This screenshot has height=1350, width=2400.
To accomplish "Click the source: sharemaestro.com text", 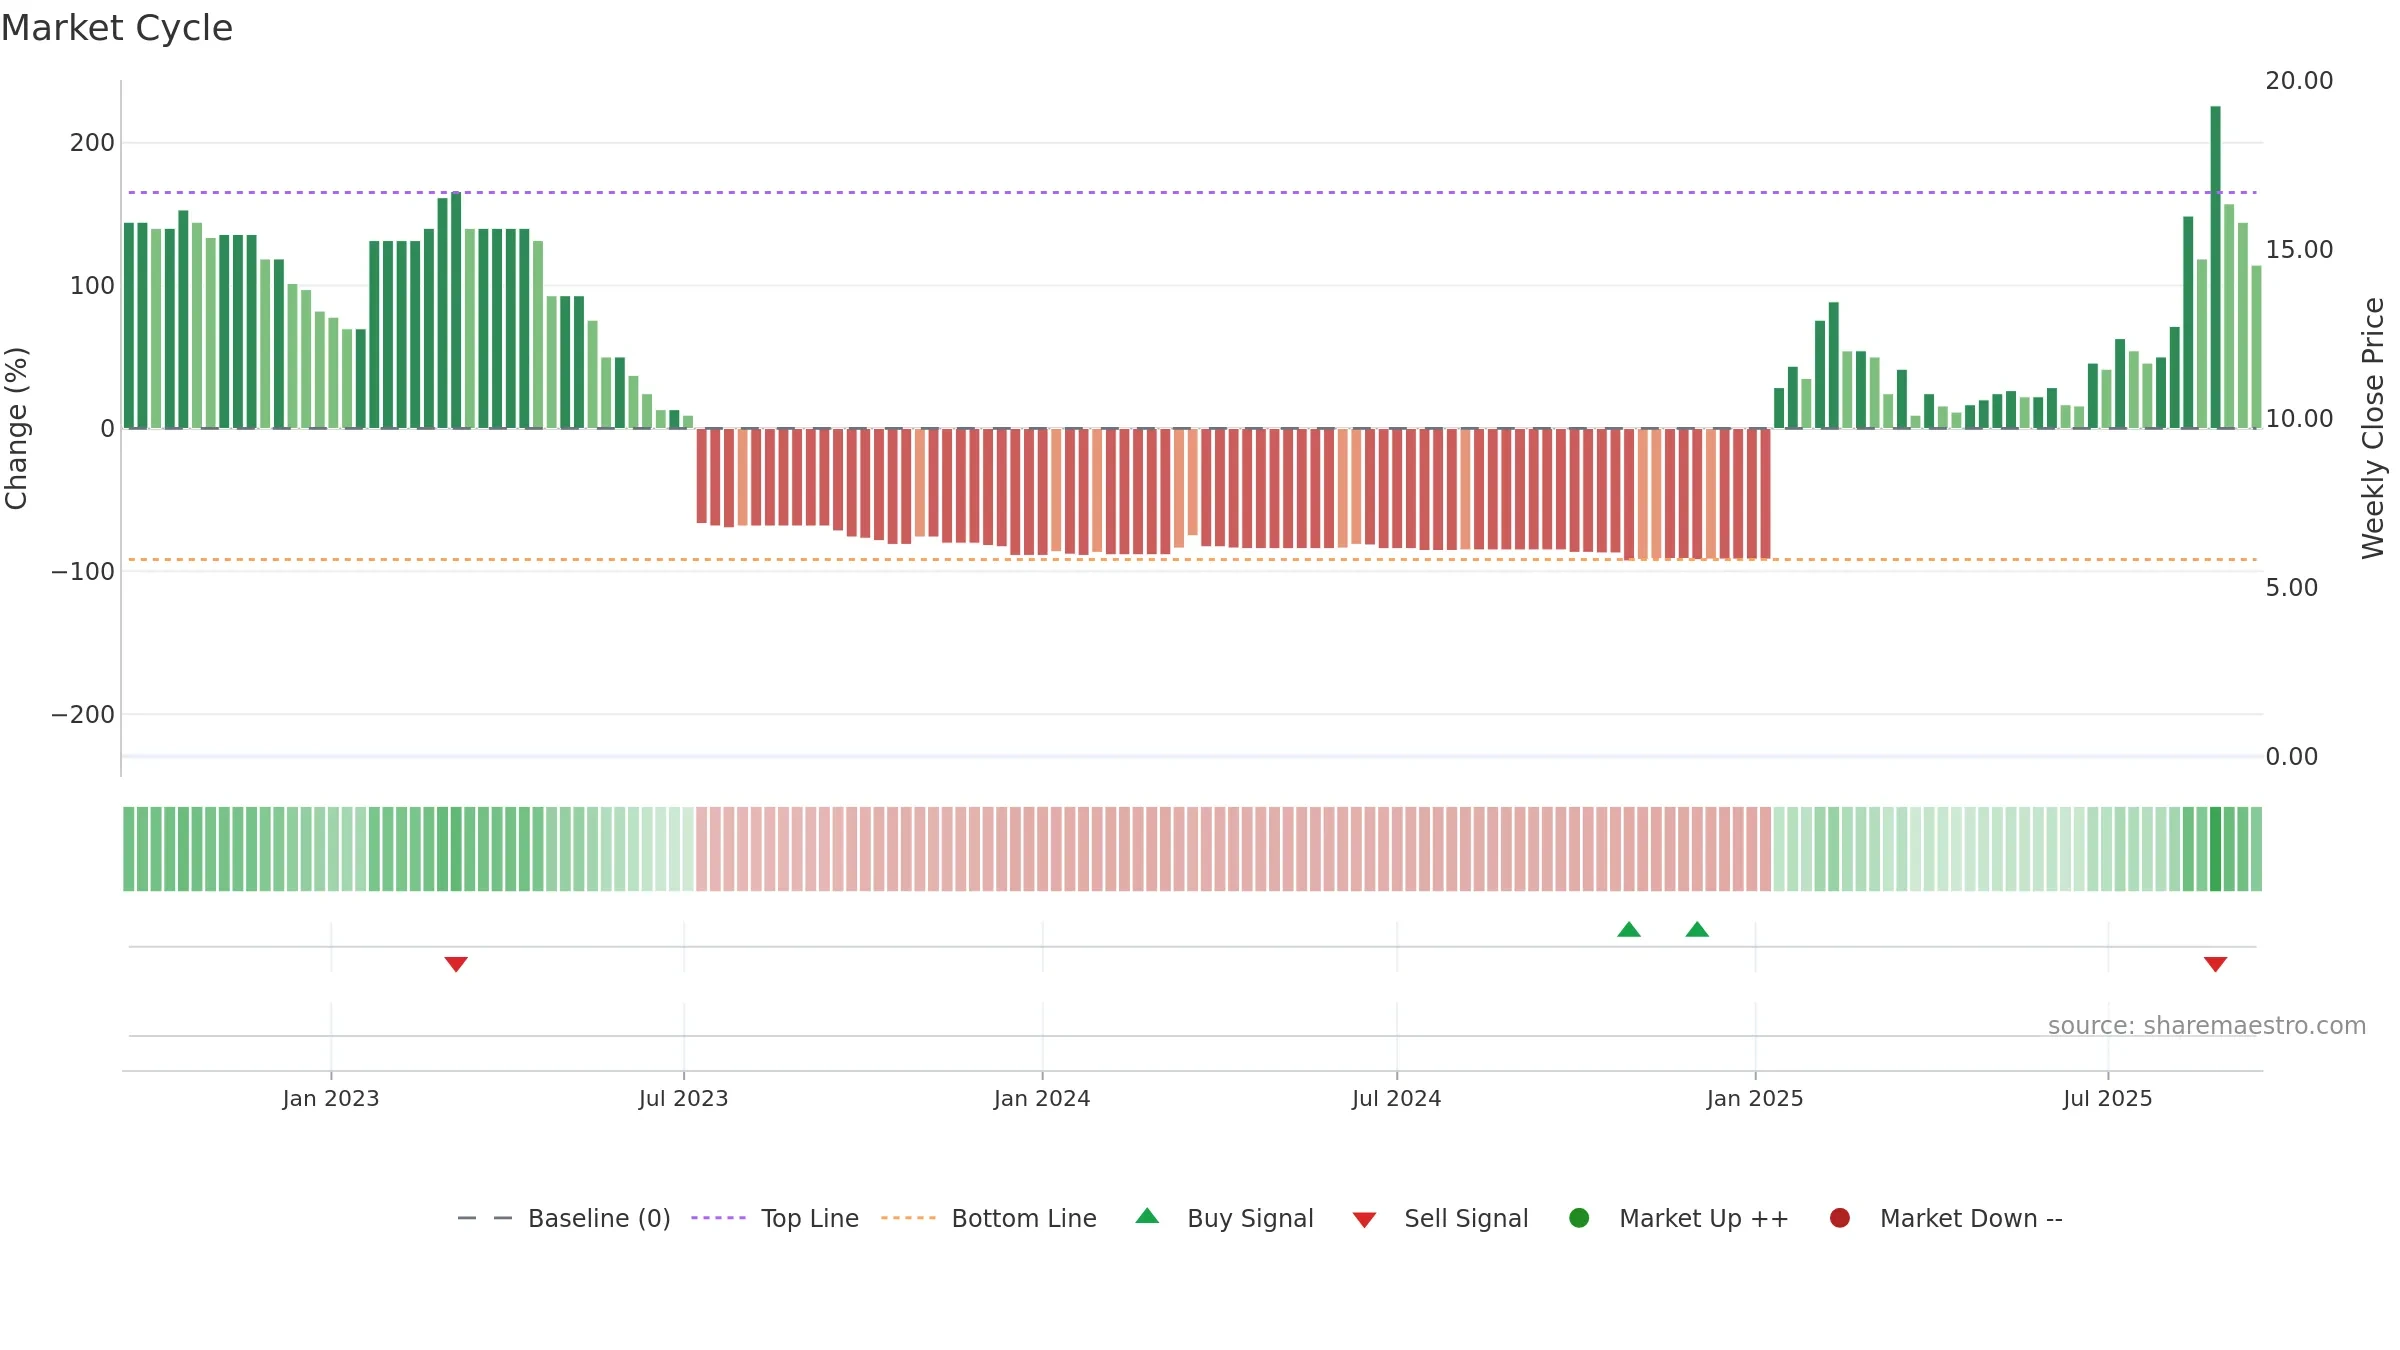I will tap(2207, 1025).
